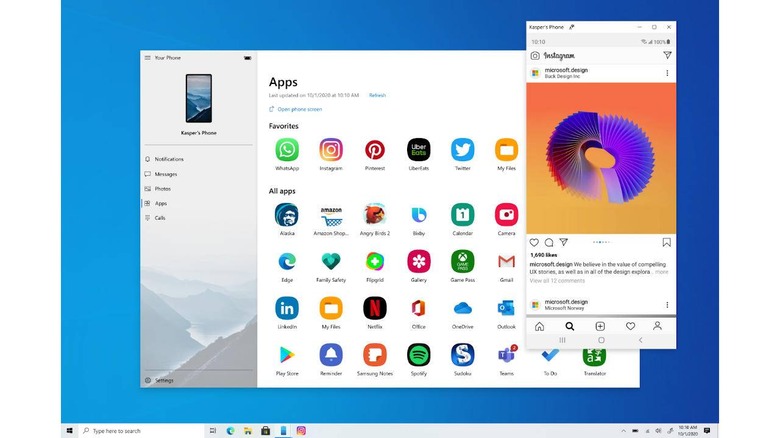Open Angry Birds 2 app
Screen dimensions: 780x438
(x=375, y=214)
